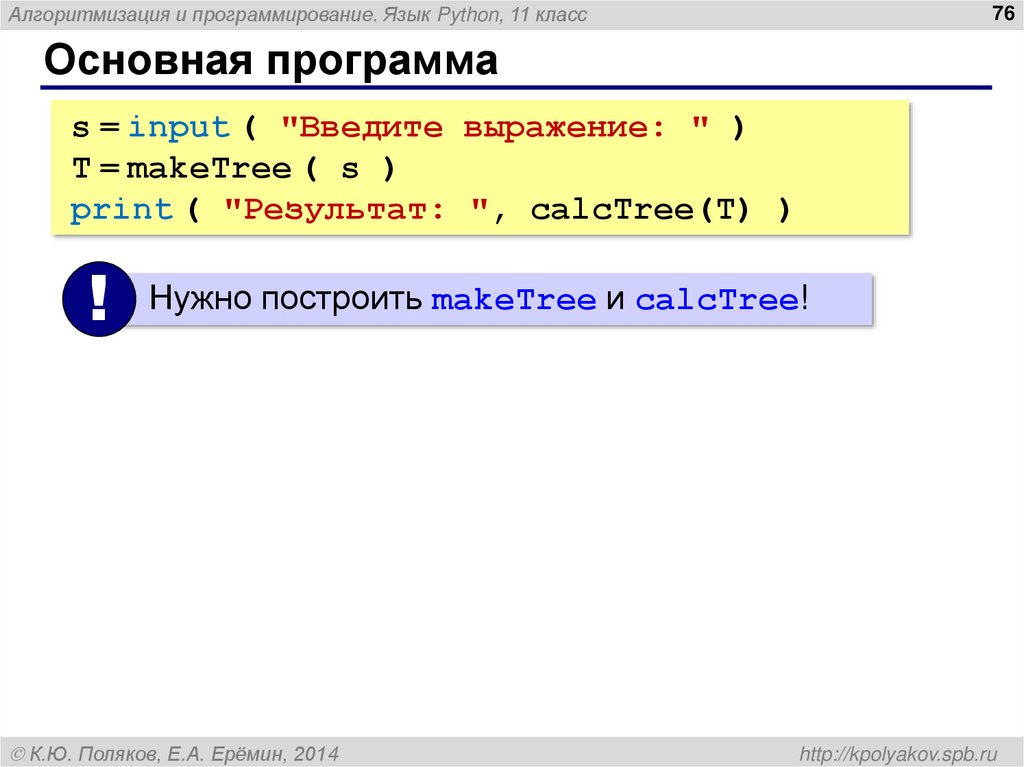Click the calcTree(T) call inside print
This screenshot has width=1024, height=767.
(x=637, y=208)
